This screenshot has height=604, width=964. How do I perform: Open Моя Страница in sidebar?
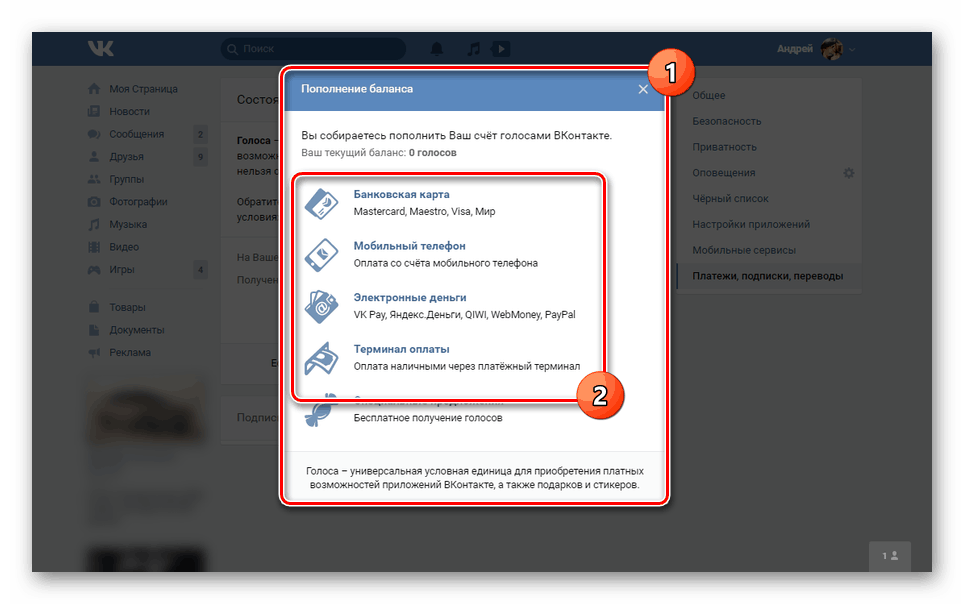point(143,89)
